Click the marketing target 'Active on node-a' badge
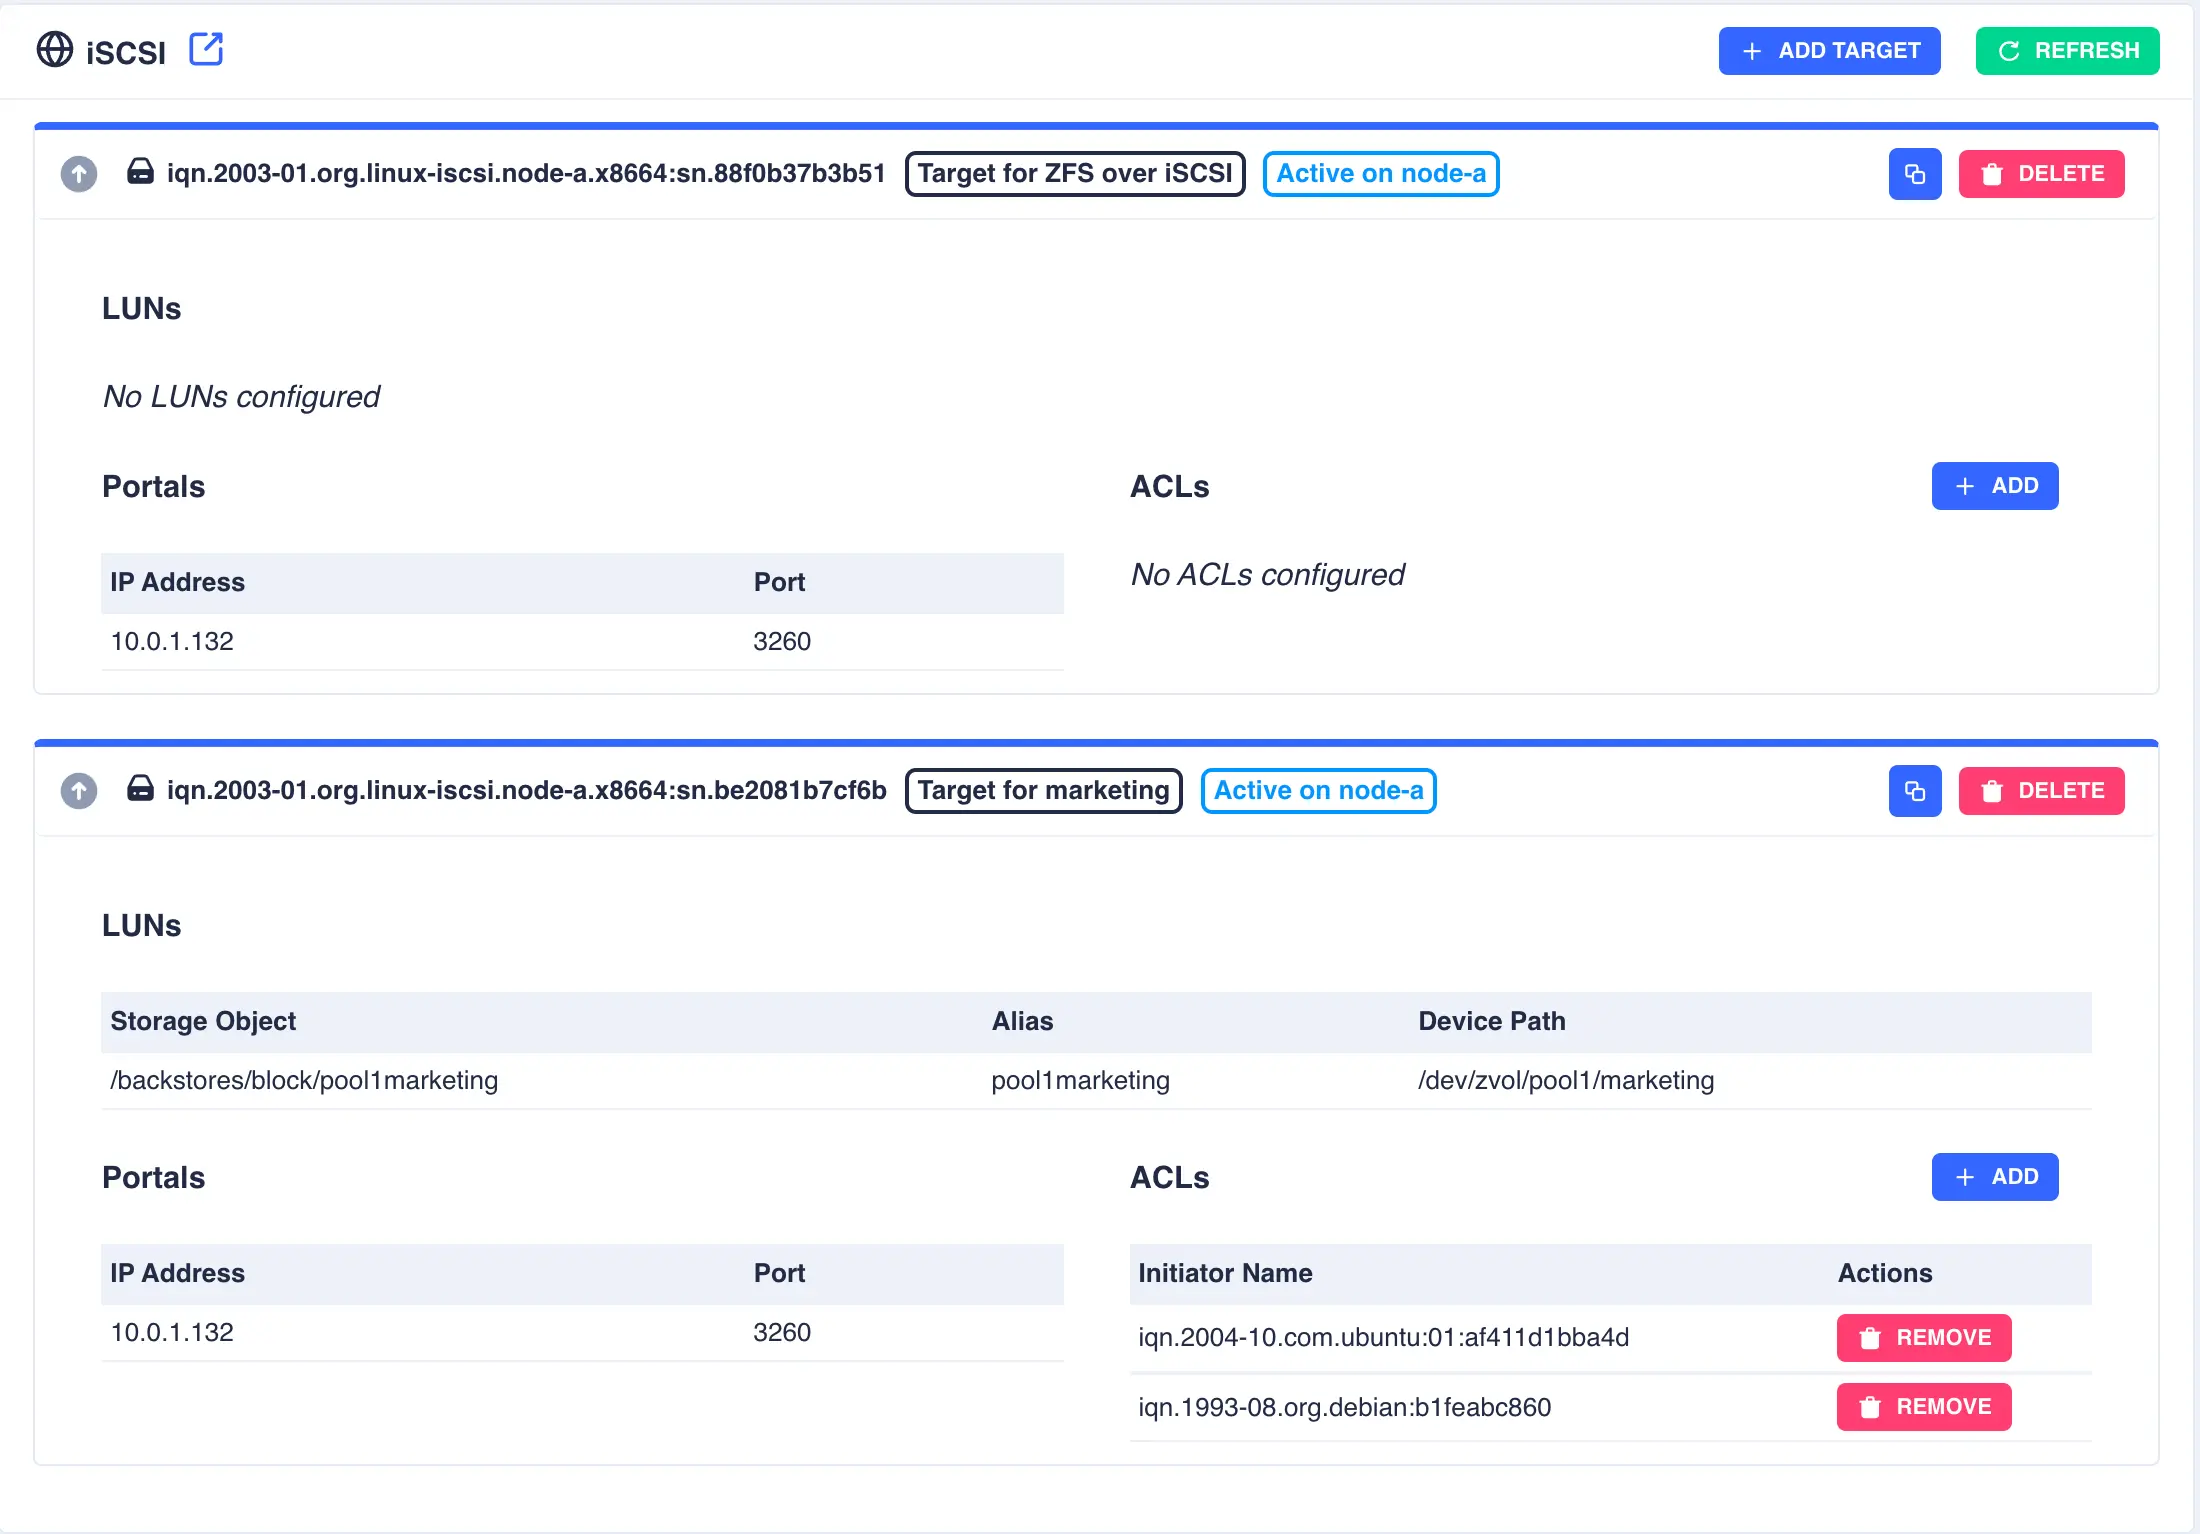Viewport: 2200px width, 1534px height. click(x=1318, y=791)
